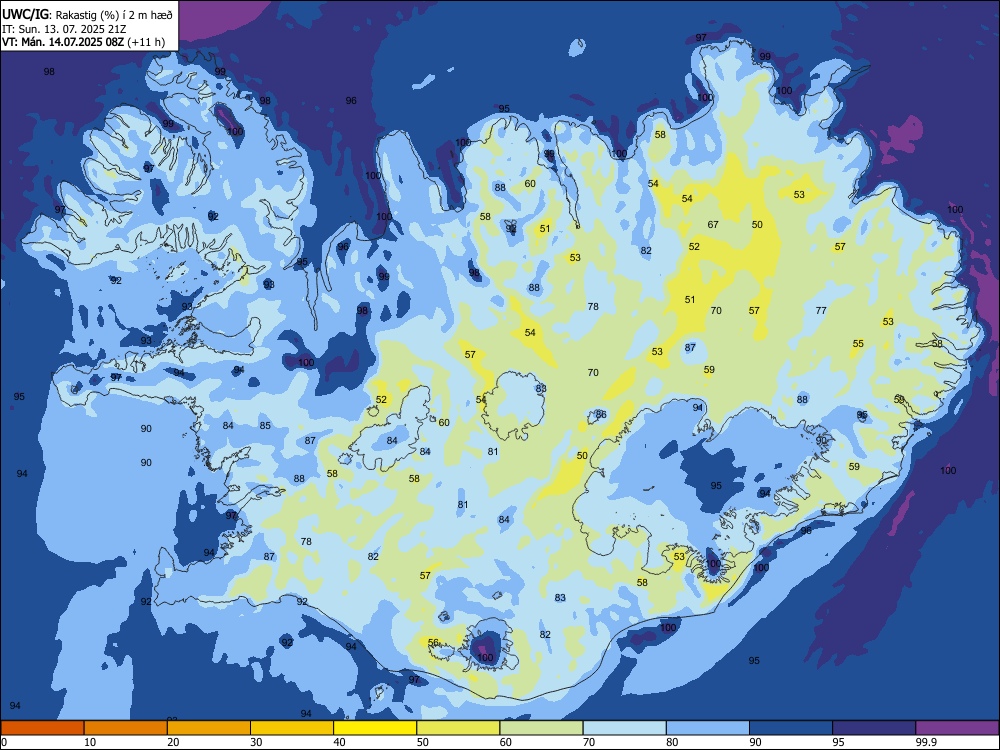
Task: Click the dark orange 0–10 legend swatch
Action: (42, 728)
